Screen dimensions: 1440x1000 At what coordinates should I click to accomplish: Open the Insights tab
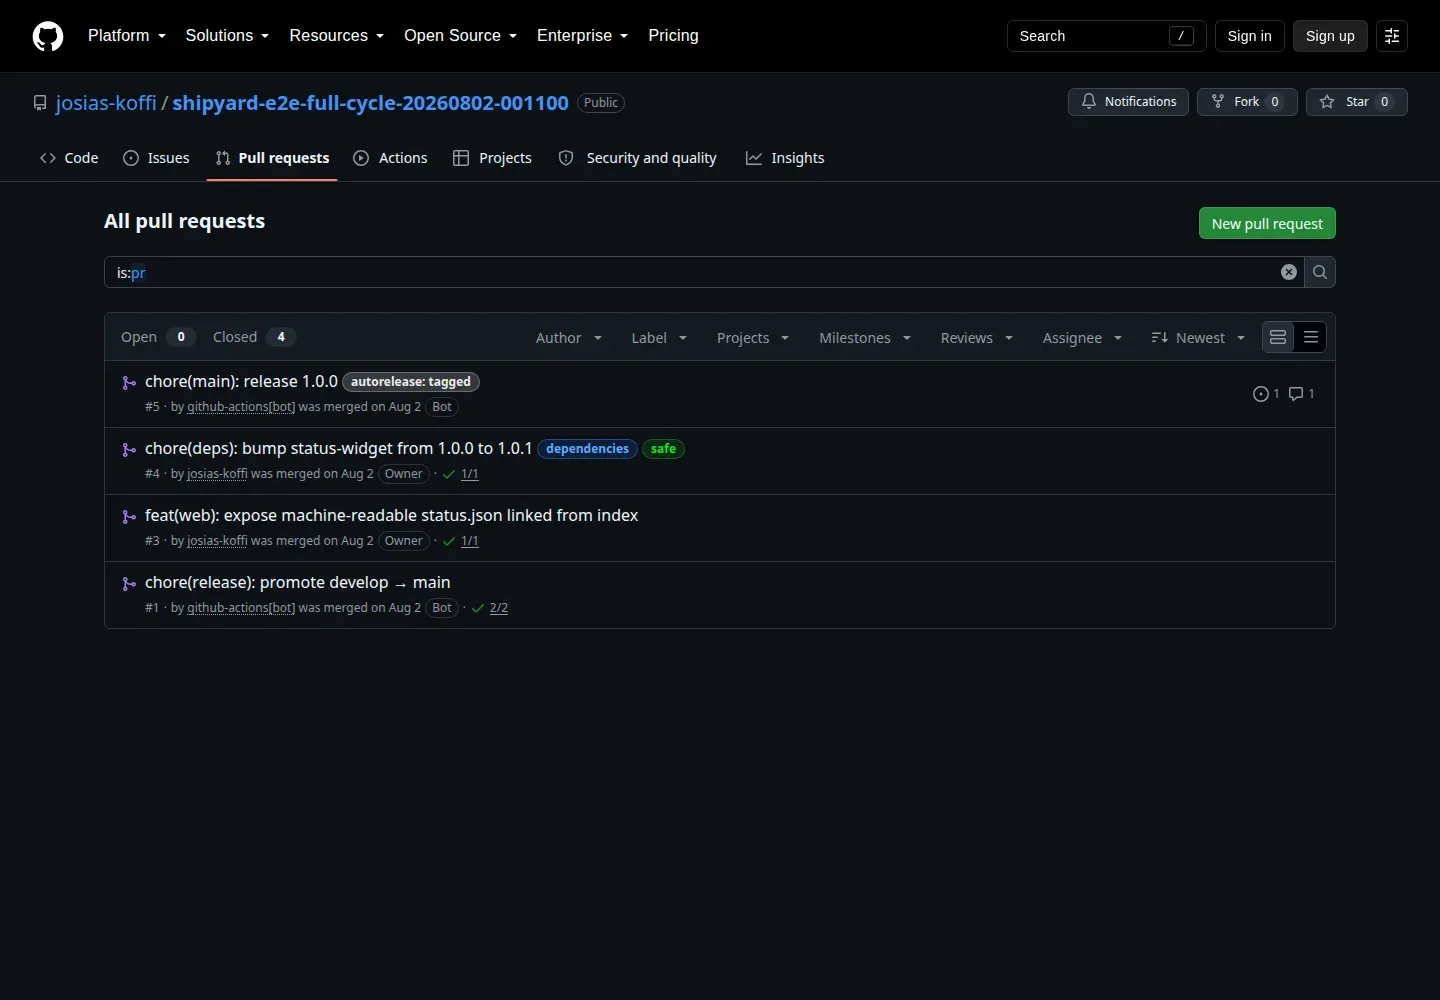click(785, 158)
